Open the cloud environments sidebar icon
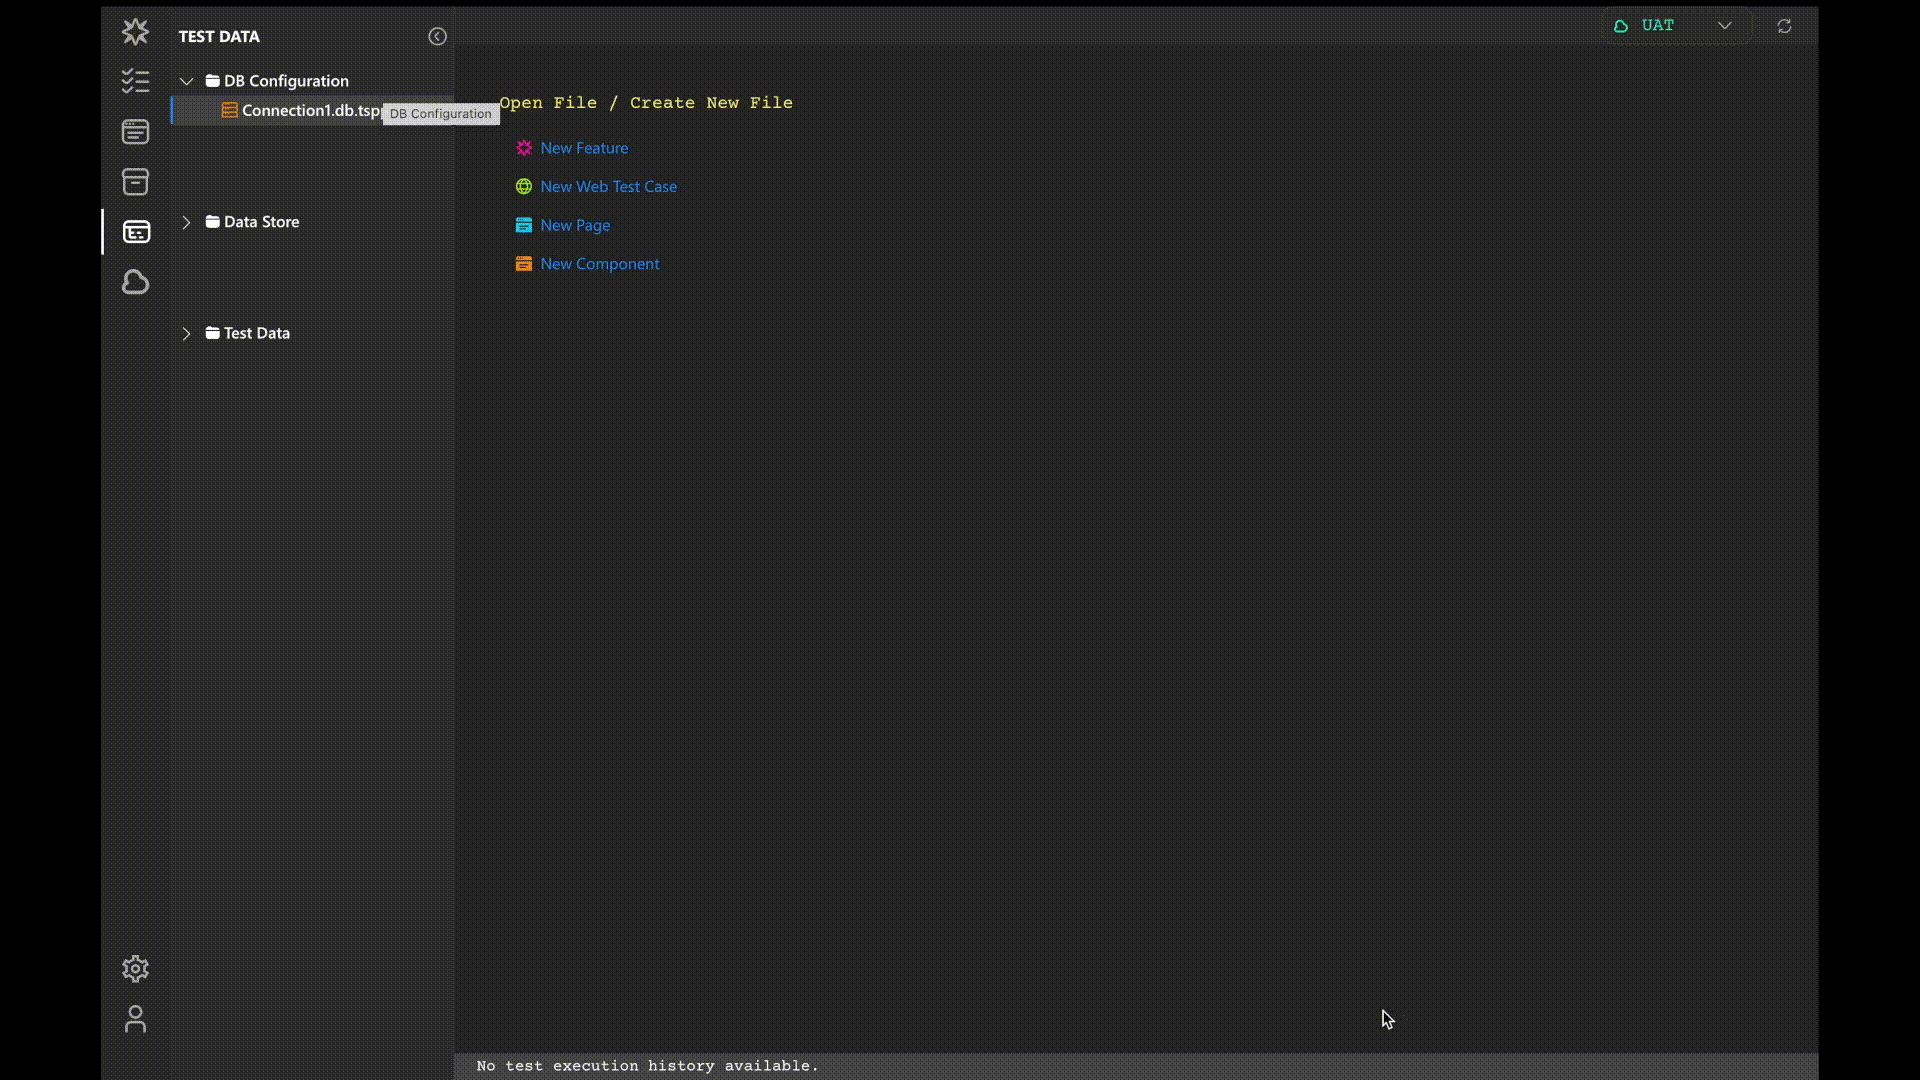Viewport: 1920px width, 1080px height. (x=135, y=282)
